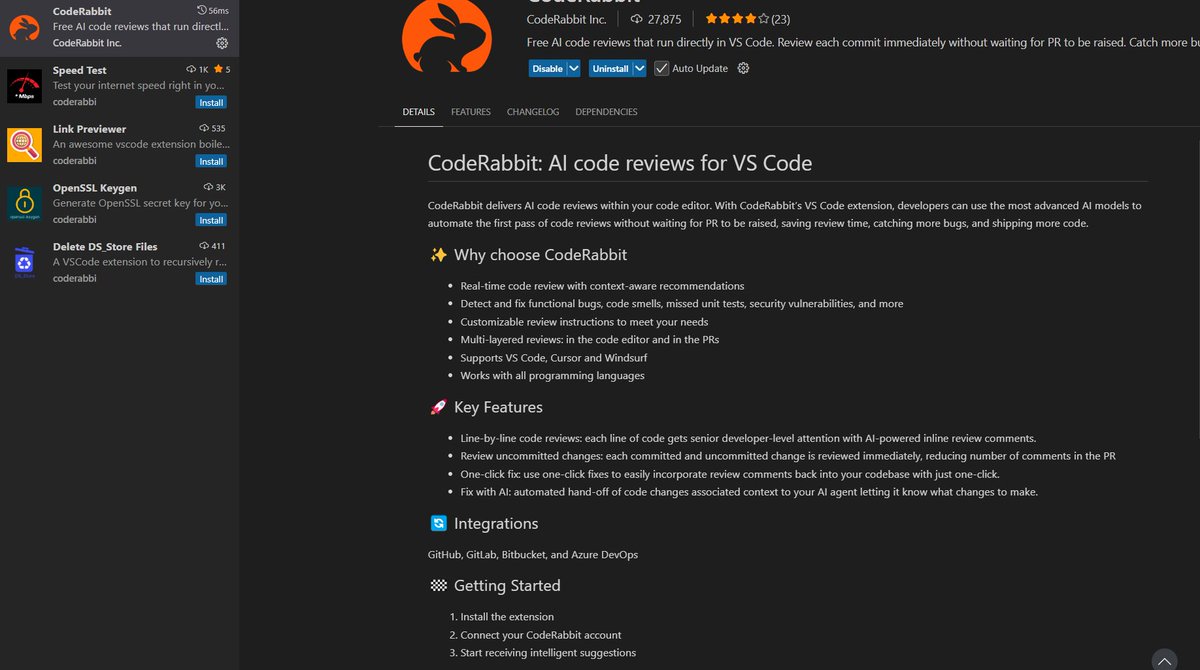
Task: Click the 'Getting Started' heading
Action: [507, 586]
